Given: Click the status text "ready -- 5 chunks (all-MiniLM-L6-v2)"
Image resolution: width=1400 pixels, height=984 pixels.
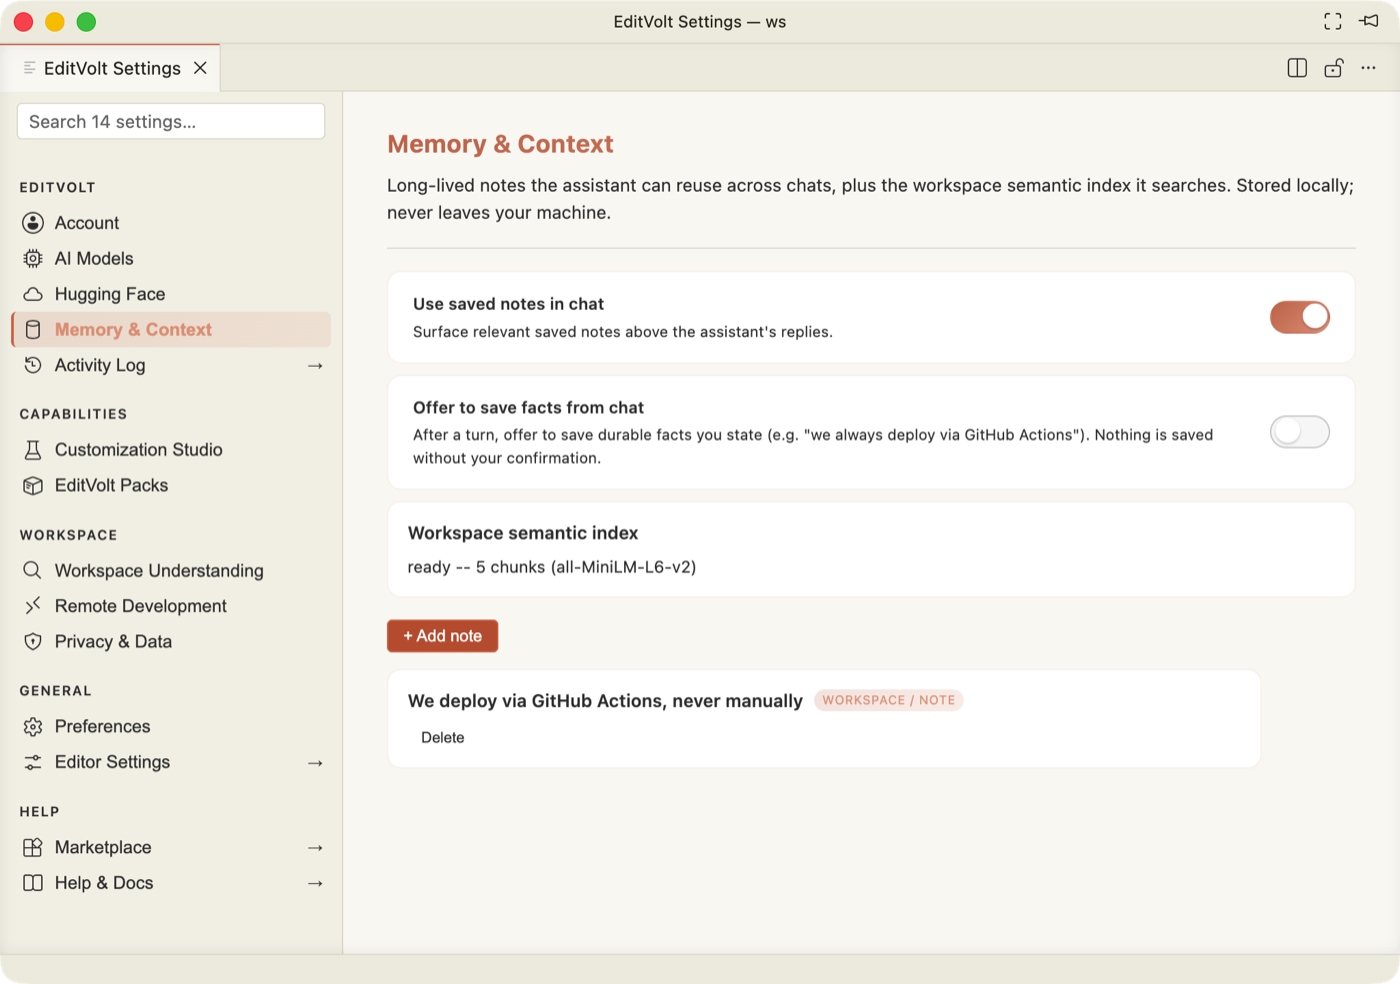Looking at the screenshot, I should coord(552,567).
